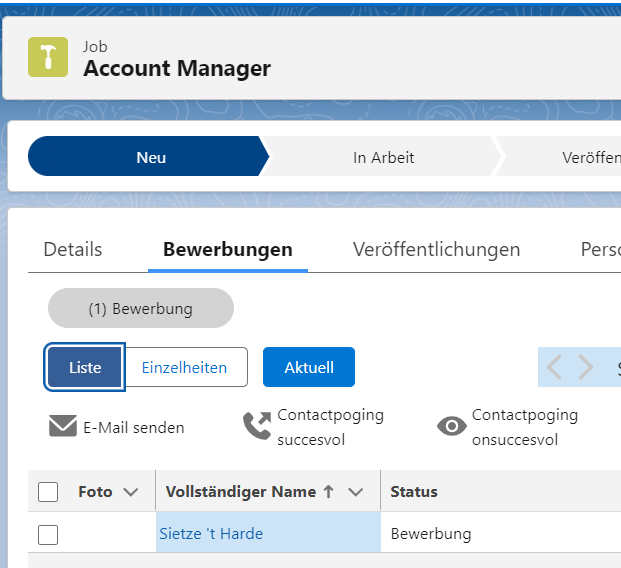The image size is (621, 568).
Task: Click the Contactpoging succesvol phone icon
Action: pyautogui.click(x=257, y=427)
